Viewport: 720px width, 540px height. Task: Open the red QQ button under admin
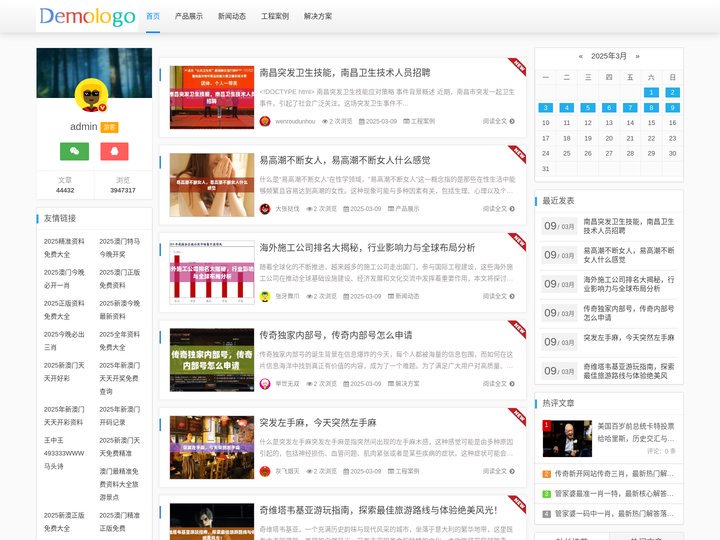(x=114, y=151)
